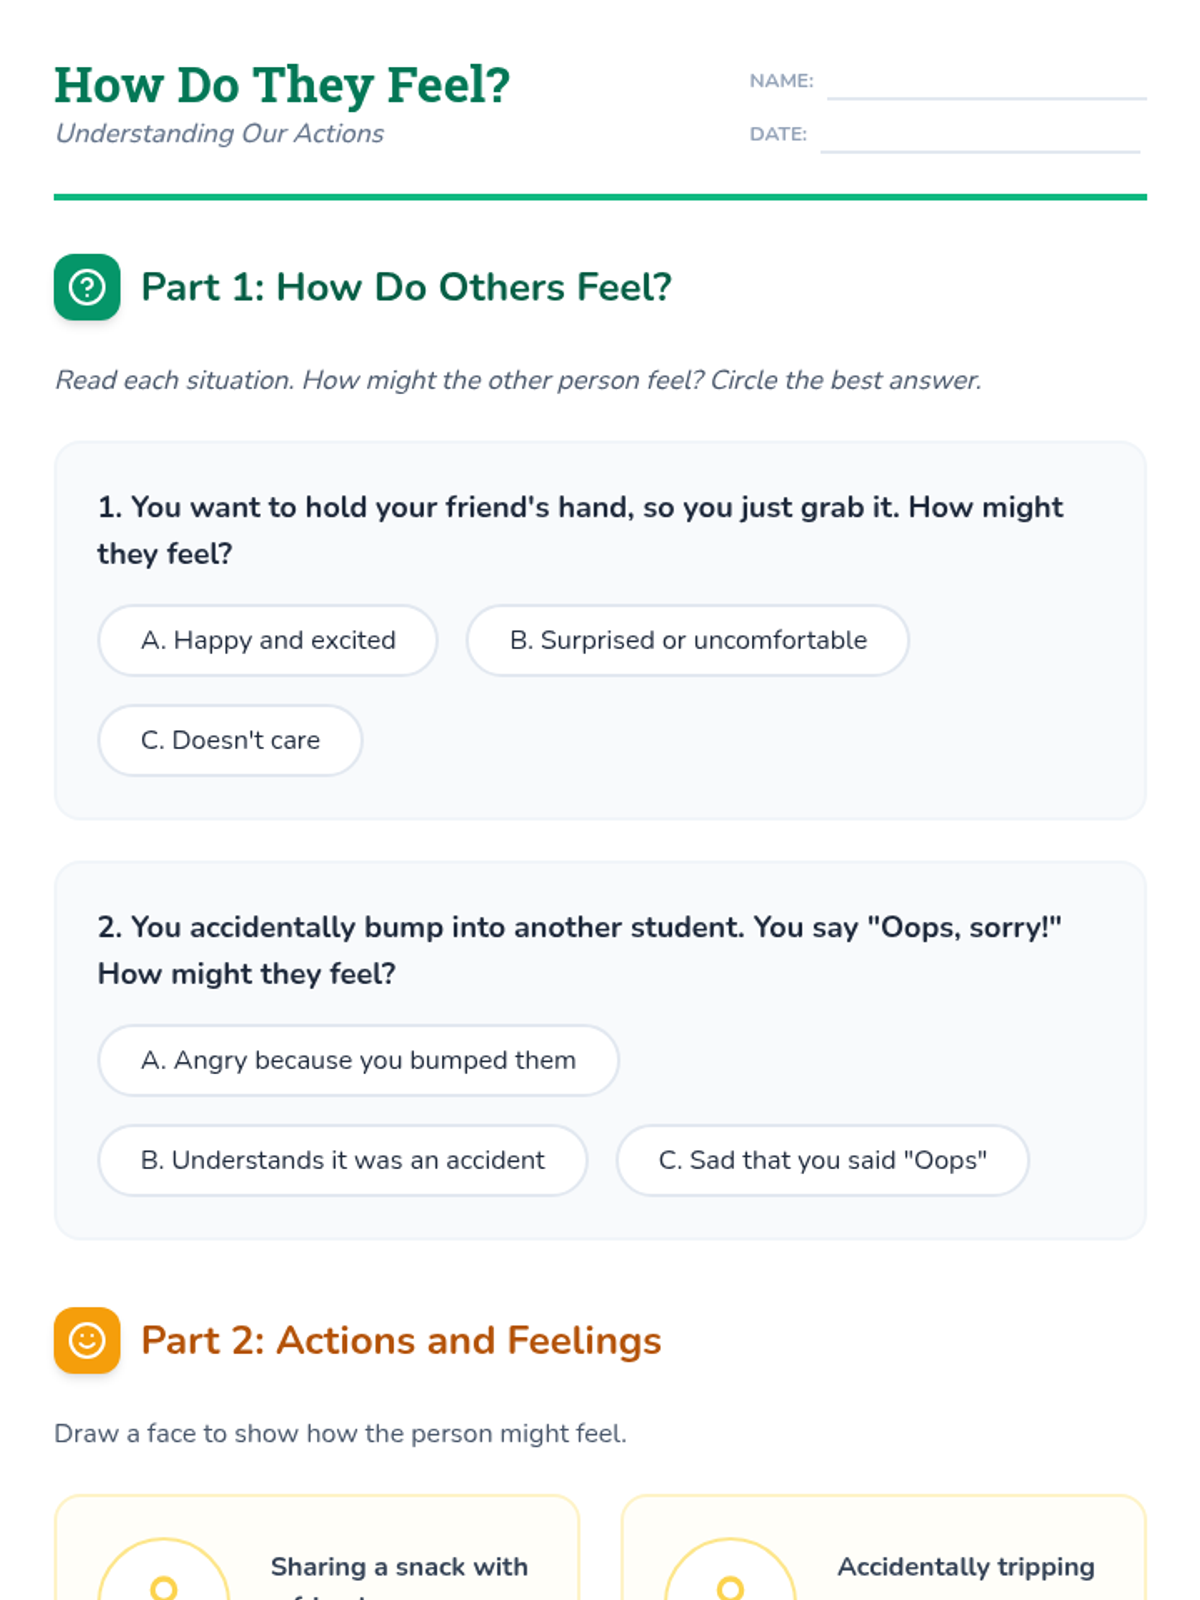This screenshot has width=1200, height=1600.
Task: Click the face circle beside Sharing a snack
Action: pos(164,1575)
